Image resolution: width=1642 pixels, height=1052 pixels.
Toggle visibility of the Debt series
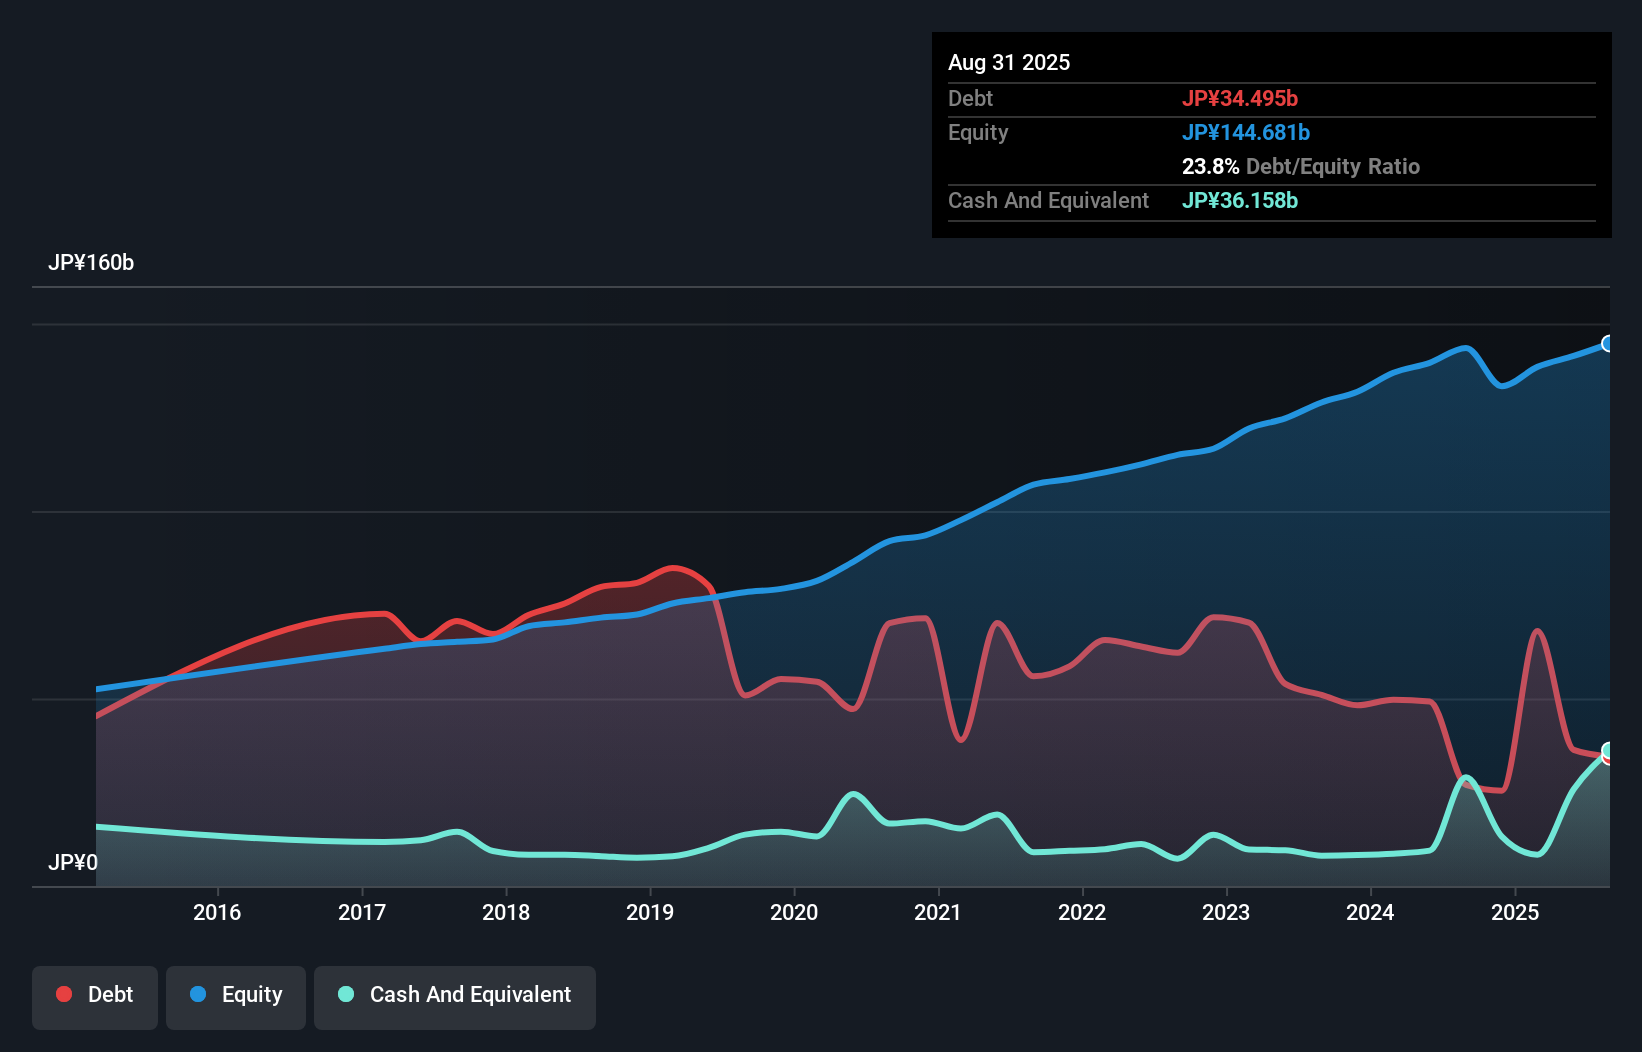pos(95,995)
